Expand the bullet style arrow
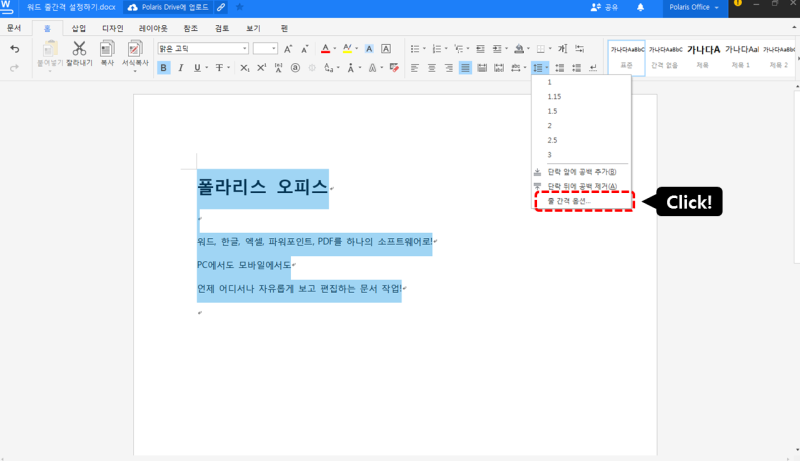The height and width of the screenshot is (461, 800). coord(424,49)
